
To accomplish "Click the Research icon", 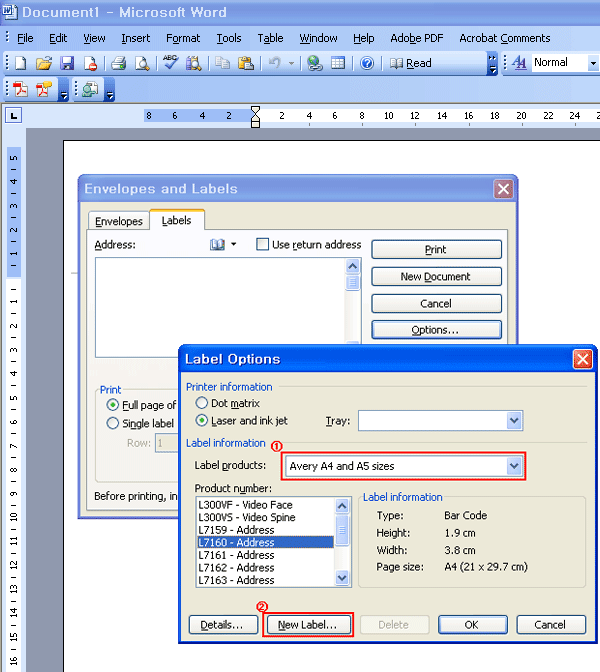I will tap(193, 63).
